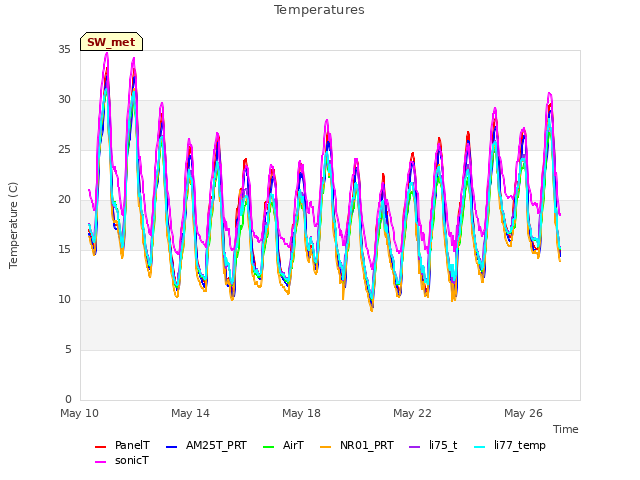The image size is (640, 480).
Task: Click the li75_t legend entry
Action: (433, 445)
